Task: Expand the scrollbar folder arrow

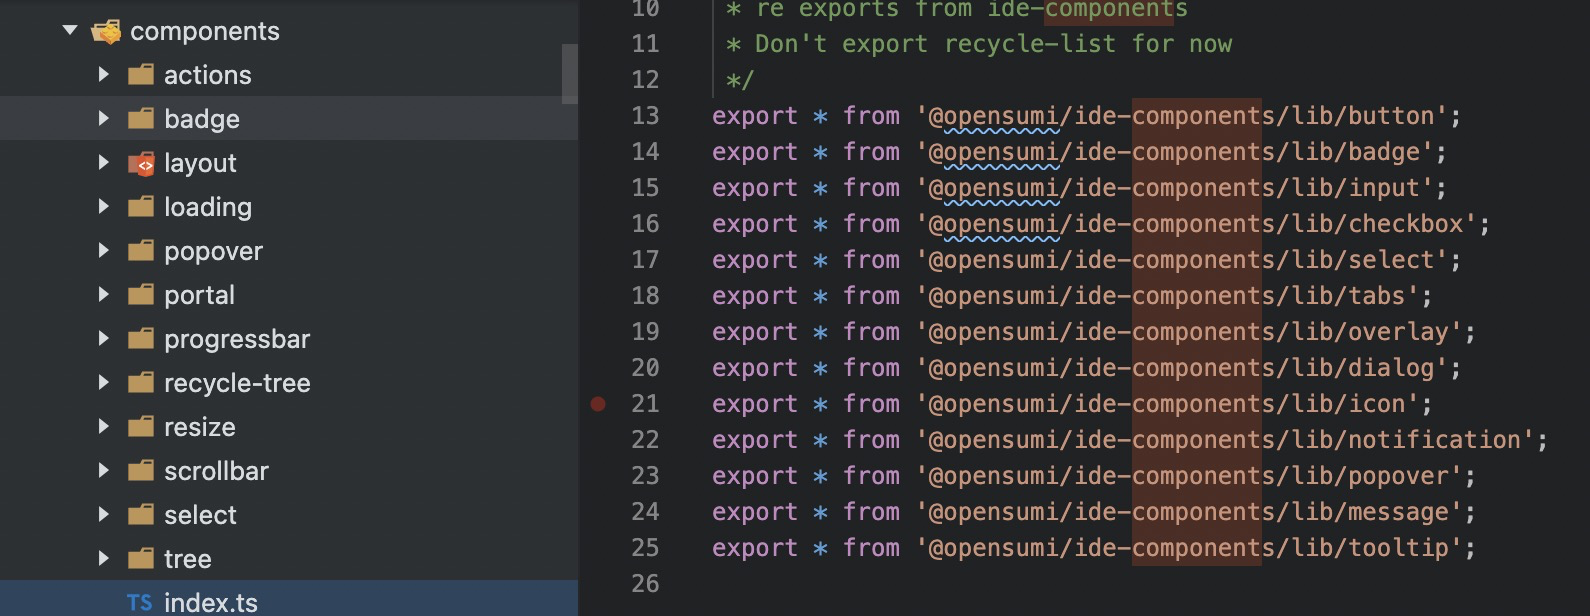Action: coord(103,471)
